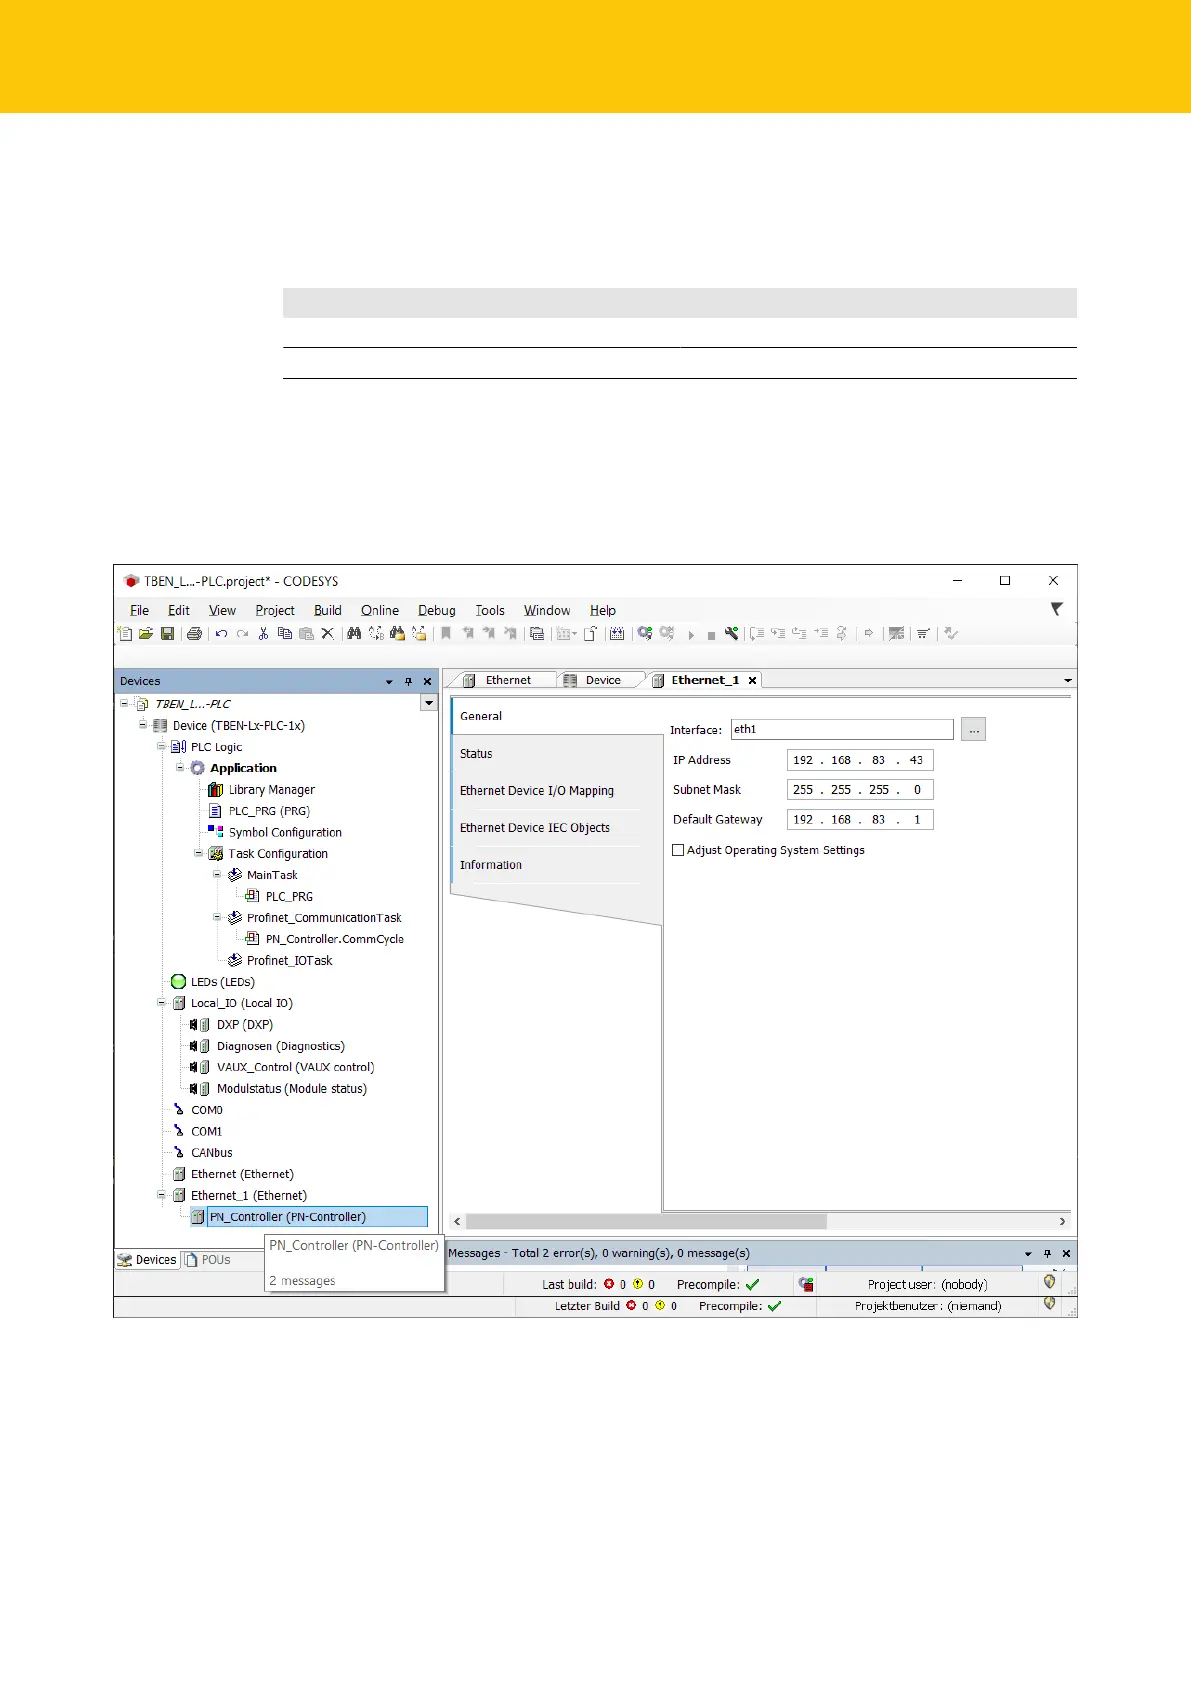Collapse the Task Configuration node
This screenshot has height=1684, width=1191.
pos(199,853)
